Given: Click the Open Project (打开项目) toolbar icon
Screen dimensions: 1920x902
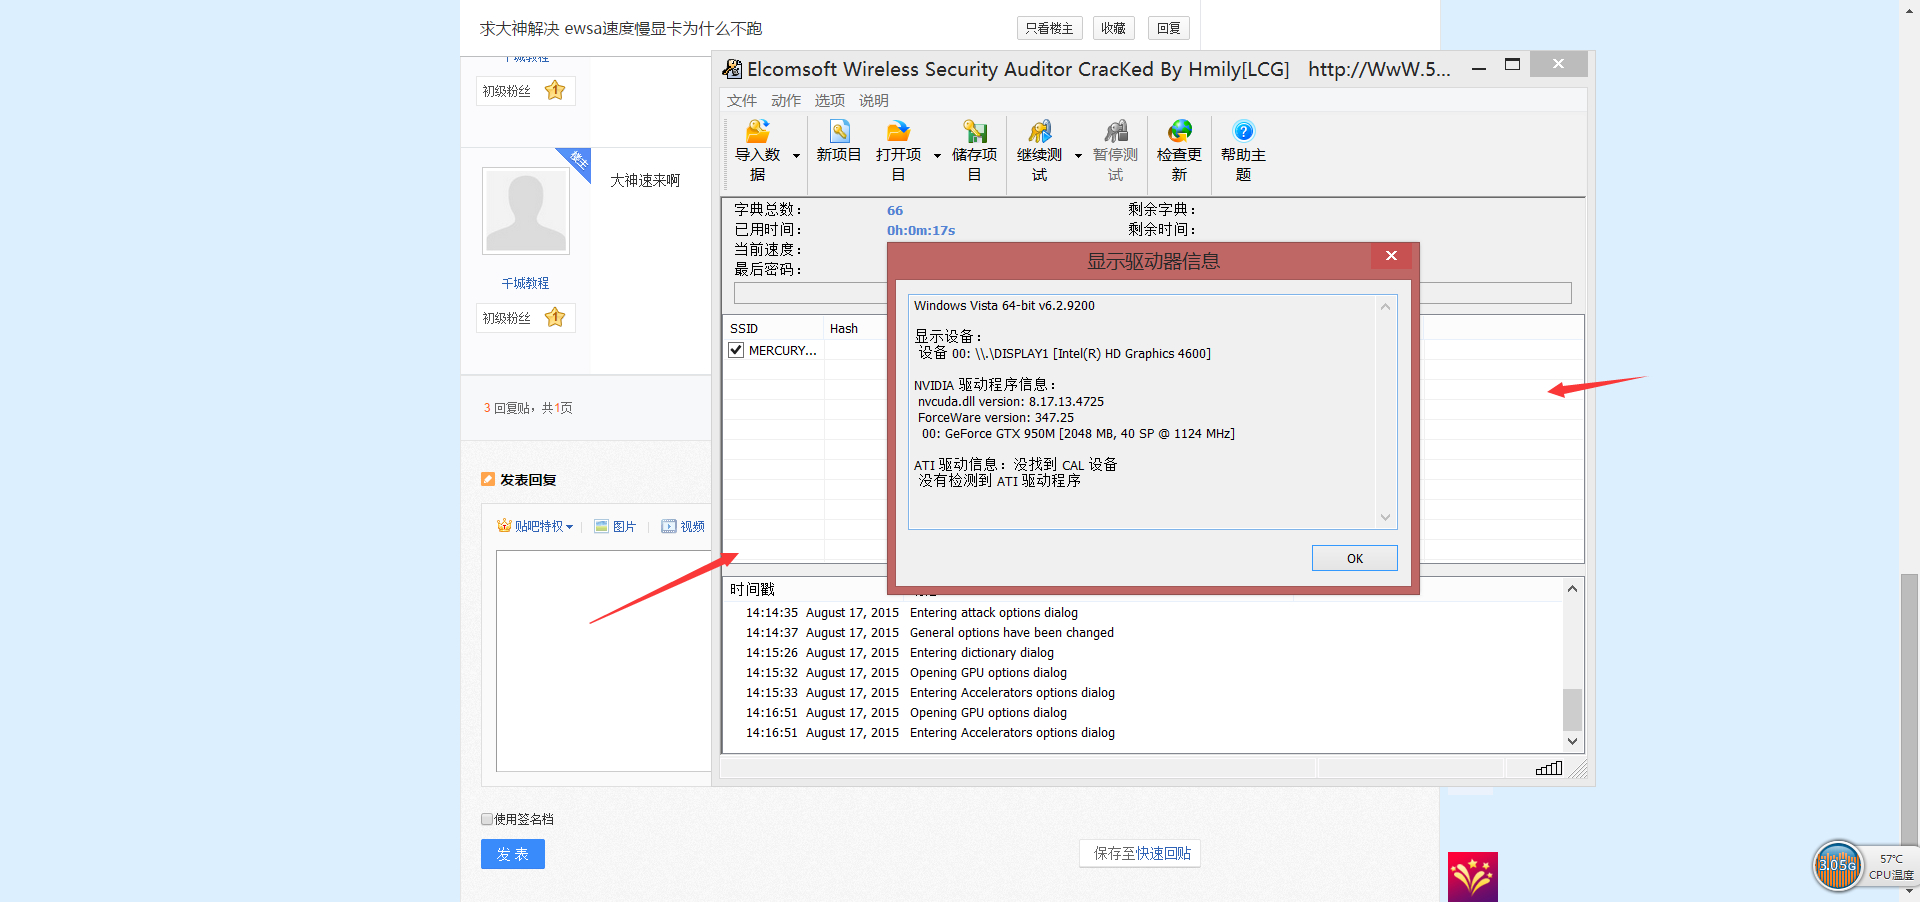Looking at the screenshot, I should pos(898,131).
